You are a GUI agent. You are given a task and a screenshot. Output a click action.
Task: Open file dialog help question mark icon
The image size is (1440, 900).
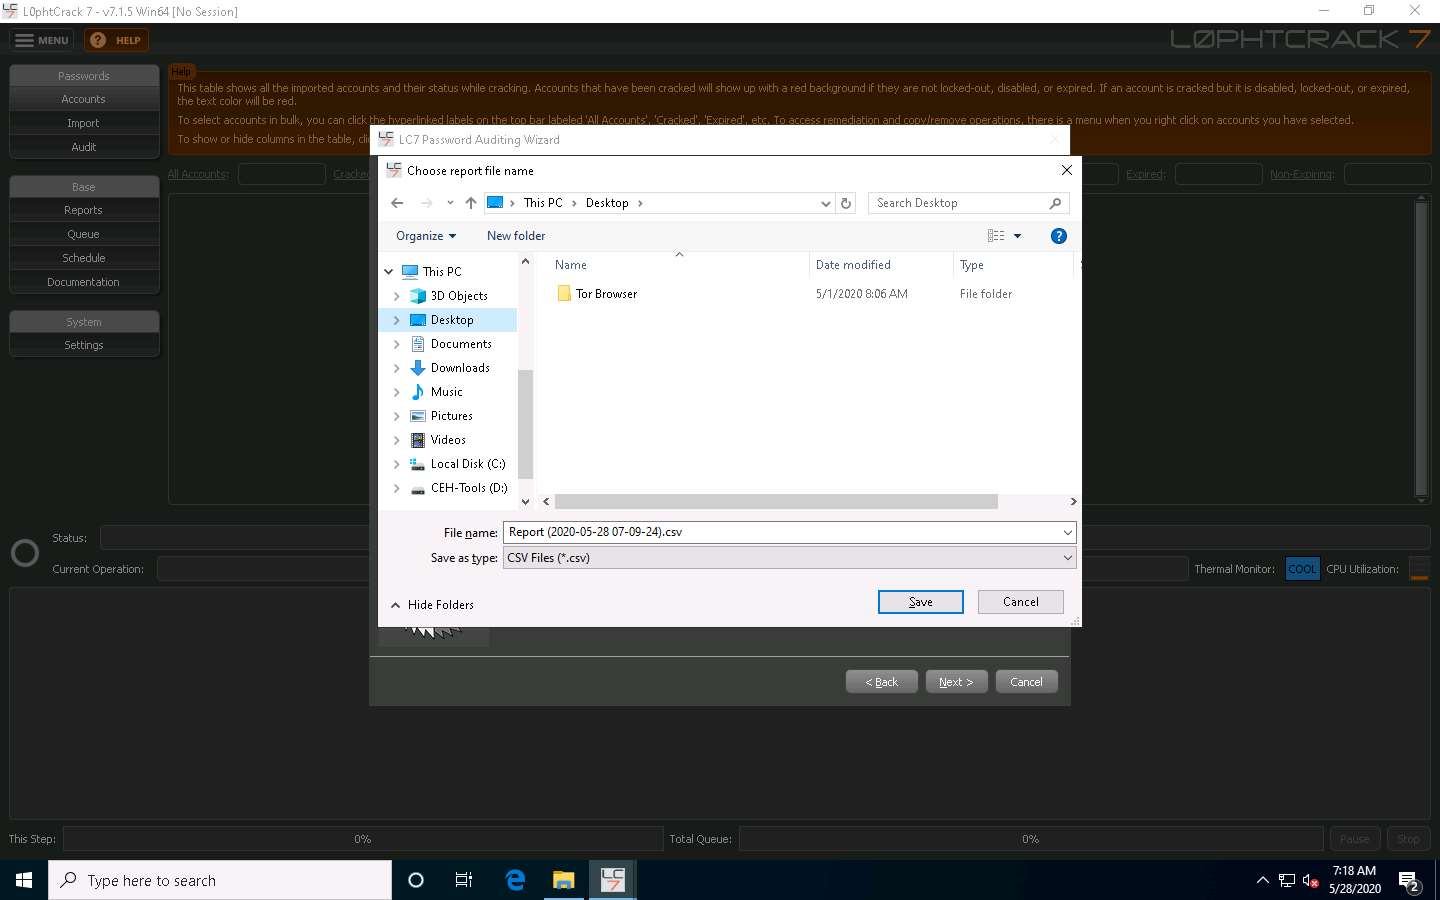pyautogui.click(x=1059, y=236)
